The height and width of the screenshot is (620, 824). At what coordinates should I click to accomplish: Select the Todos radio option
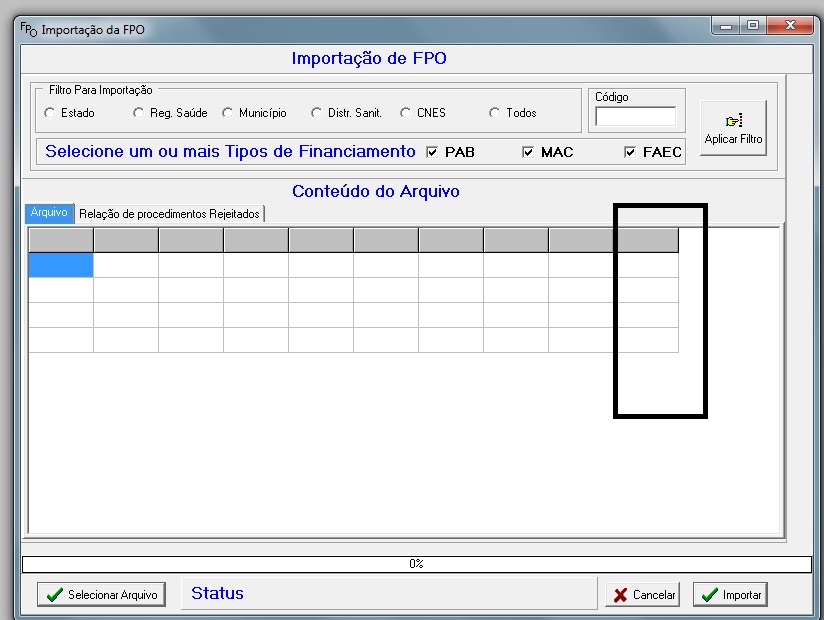(495, 114)
